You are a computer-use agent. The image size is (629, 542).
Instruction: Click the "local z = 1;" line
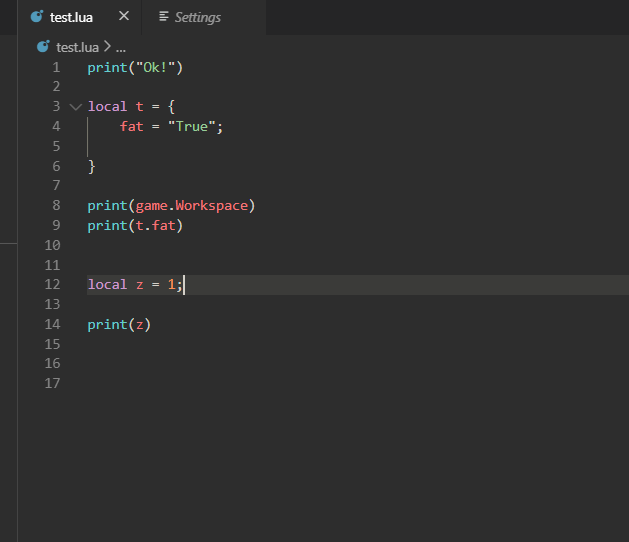[135, 285]
